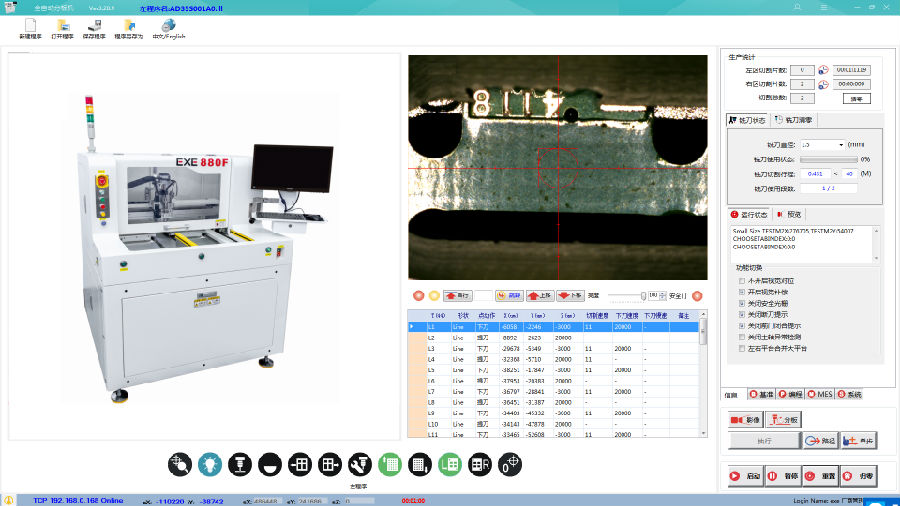Enable the 左右平台合并大平台 checkbox
The height and width of the screenshot is (506, 900).
(741, 349)
